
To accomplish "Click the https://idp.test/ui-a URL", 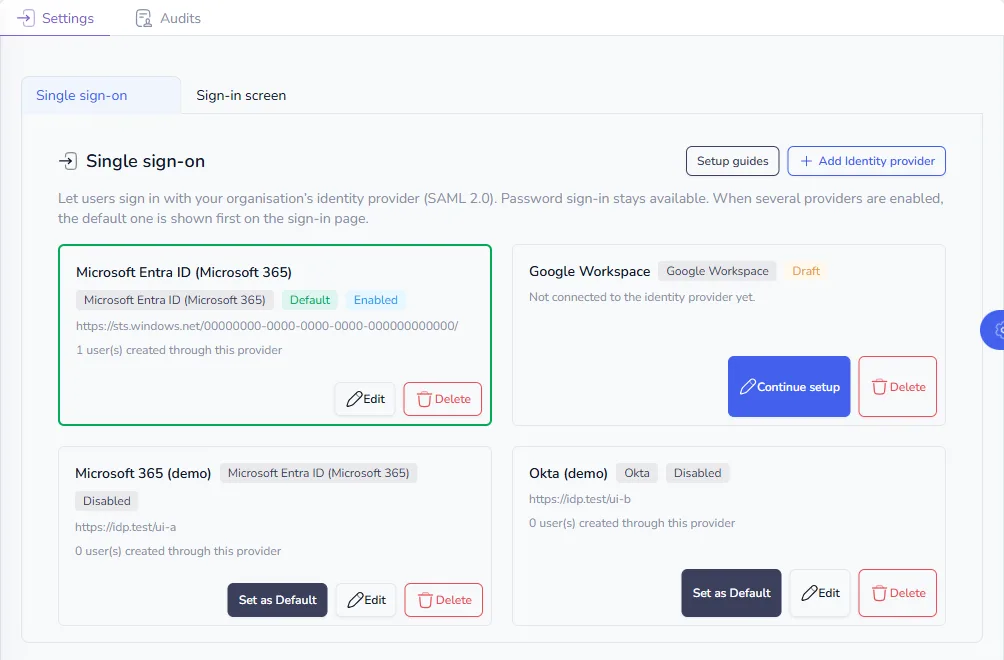I will tap(126, 527).
